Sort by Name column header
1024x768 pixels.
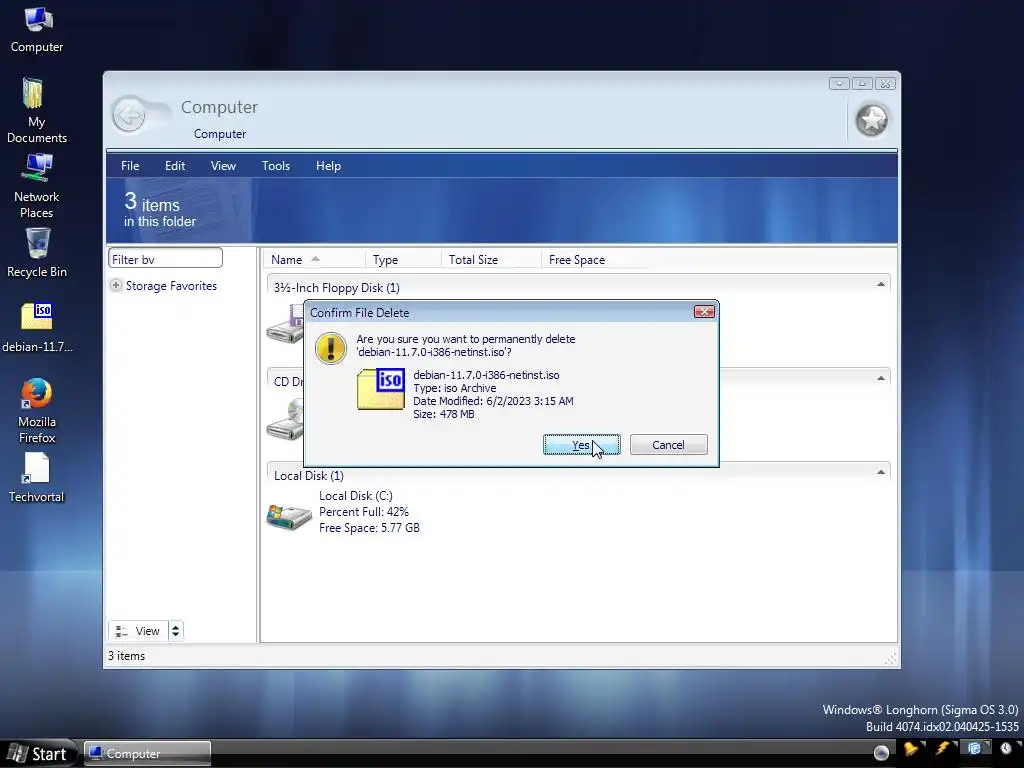(x=313, y=259)
